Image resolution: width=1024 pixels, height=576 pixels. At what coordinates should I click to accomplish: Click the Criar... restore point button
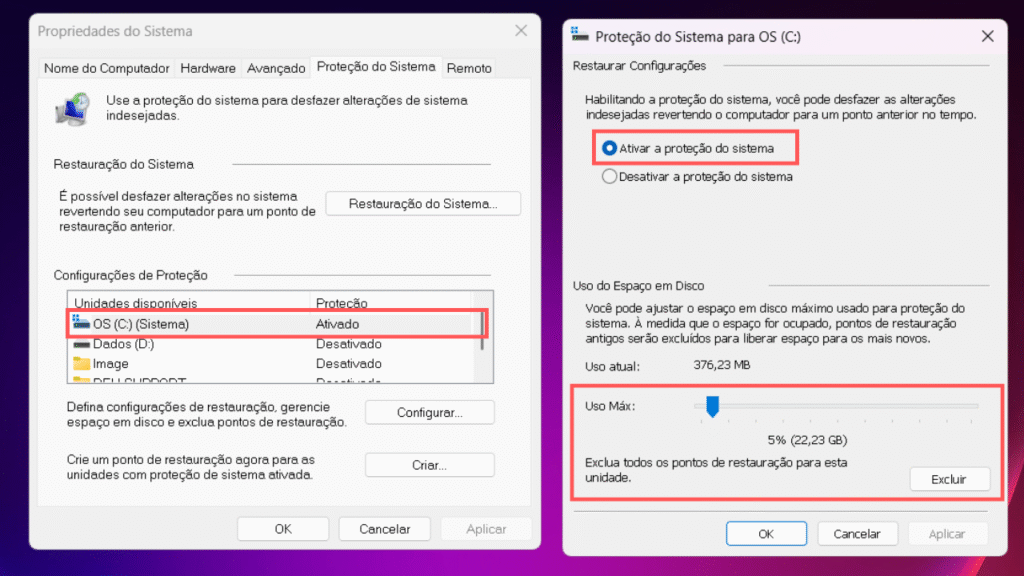(429, 465)
